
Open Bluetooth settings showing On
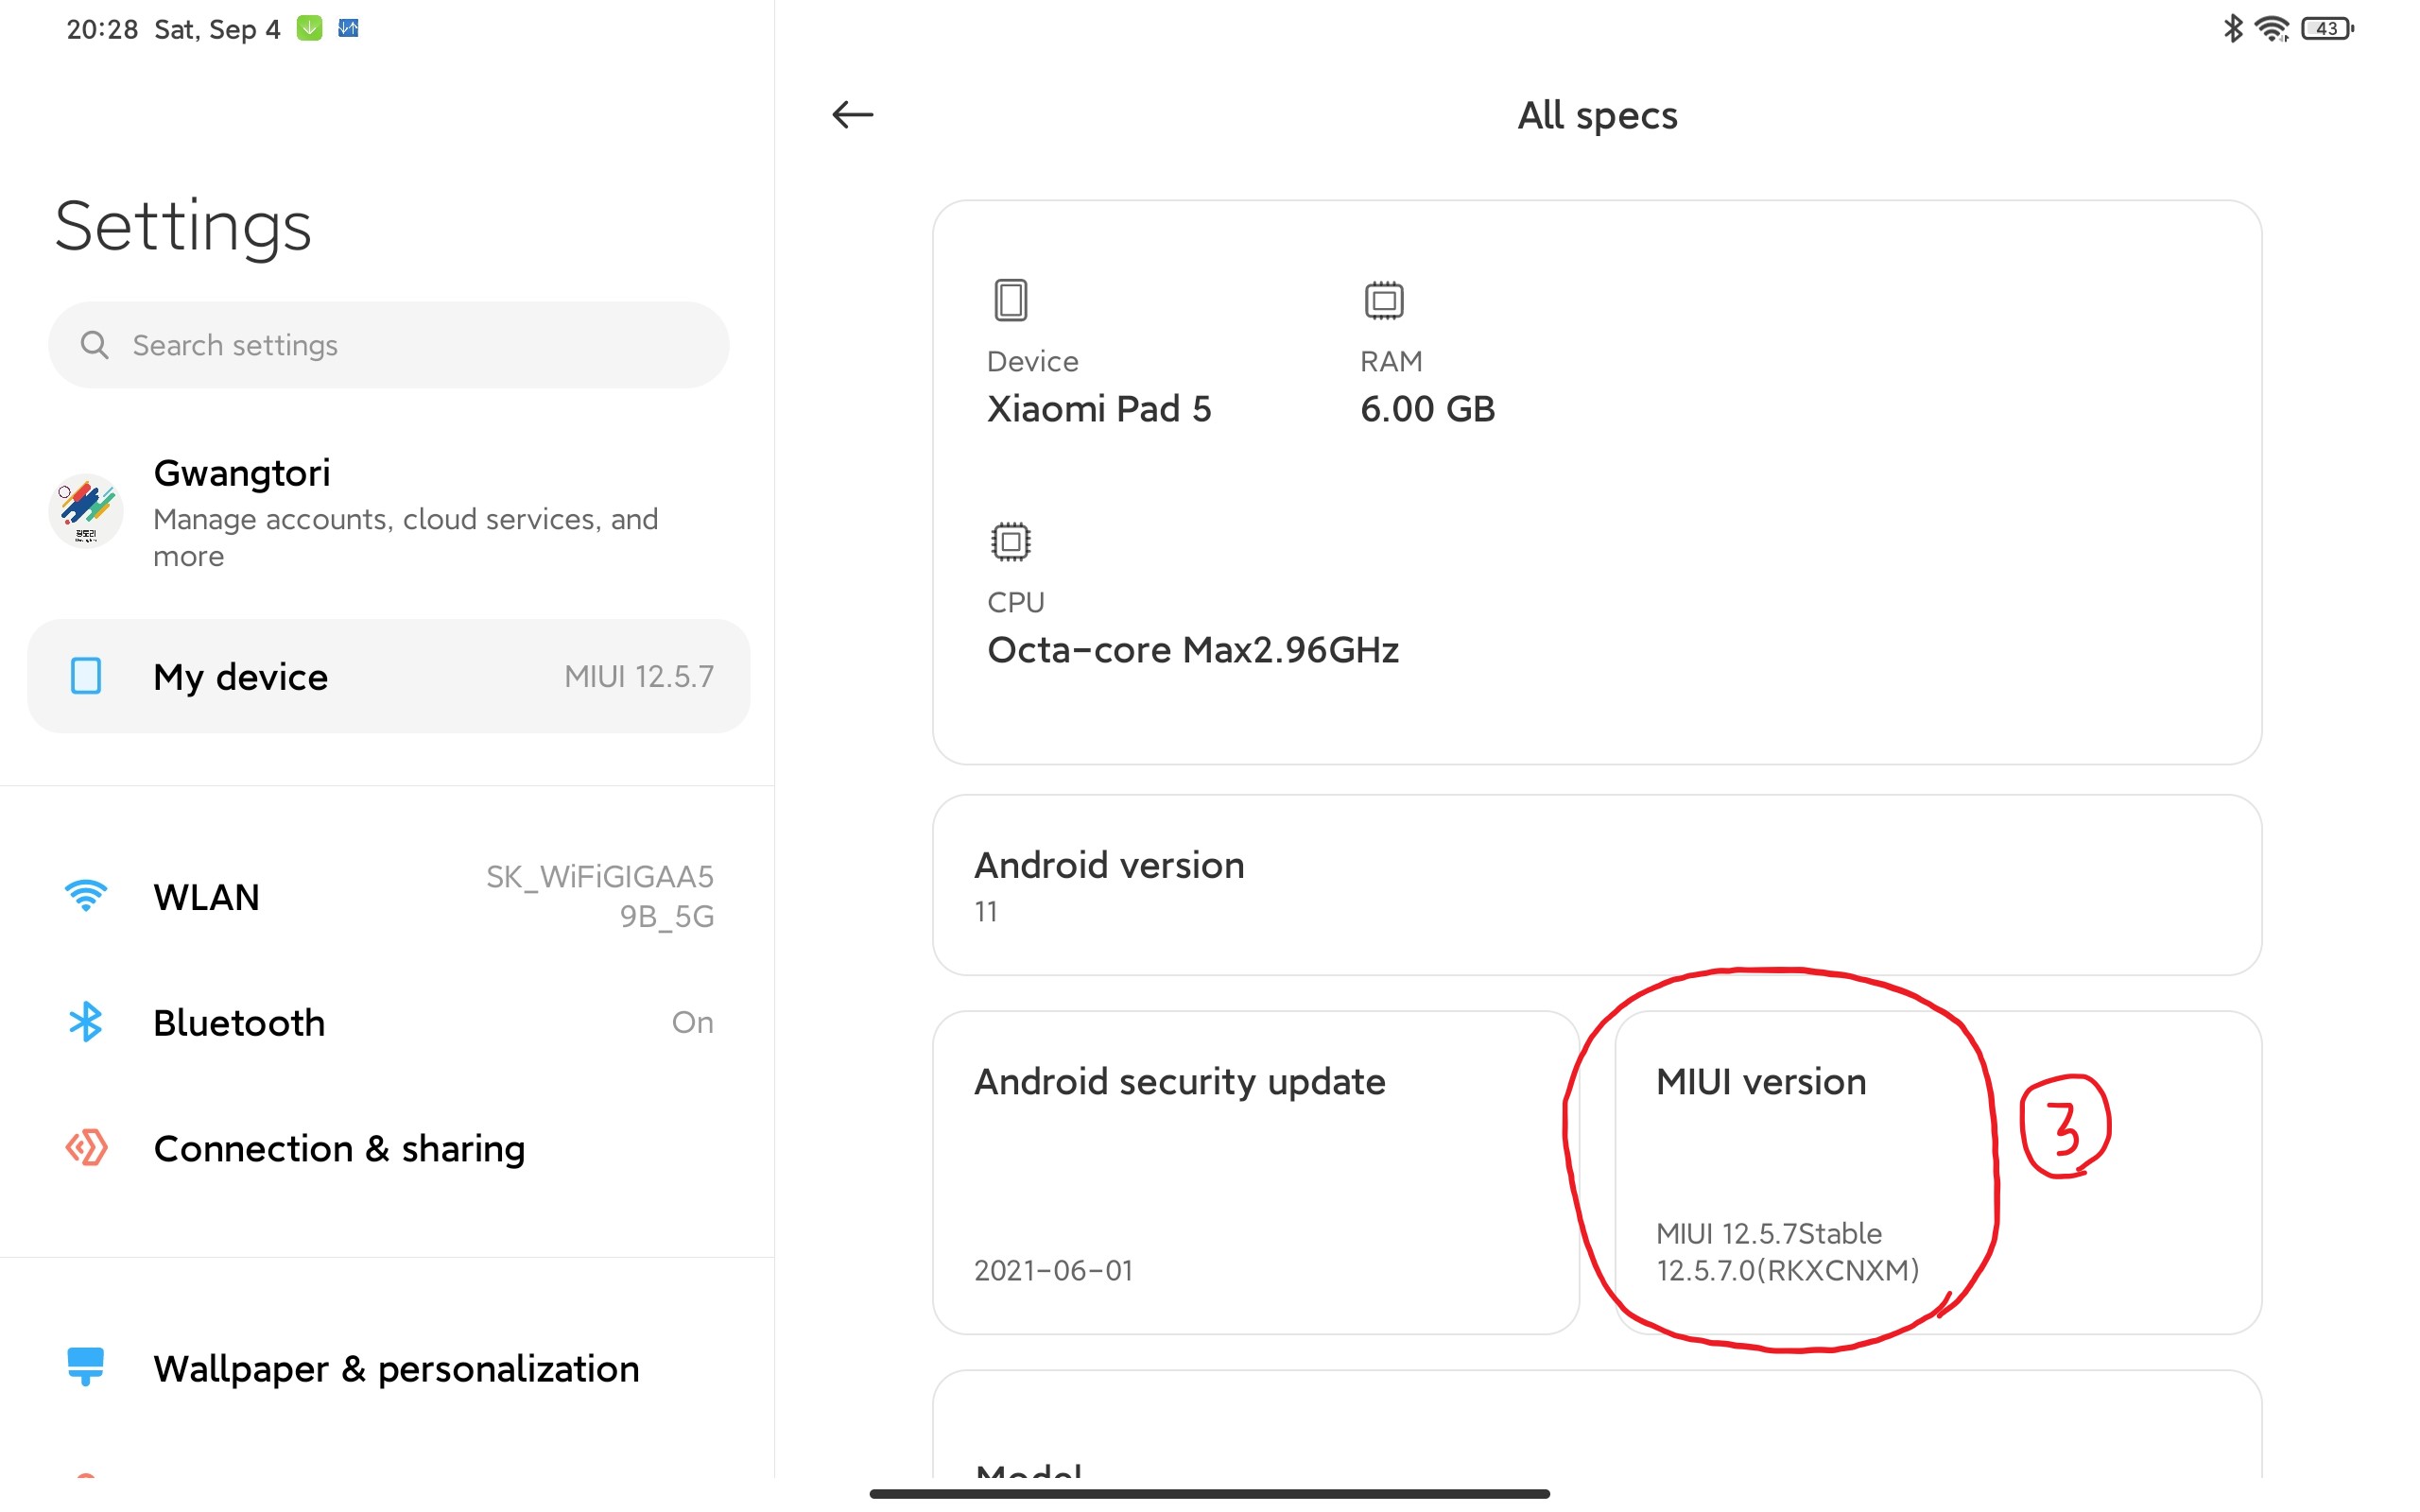point(389,1022)
